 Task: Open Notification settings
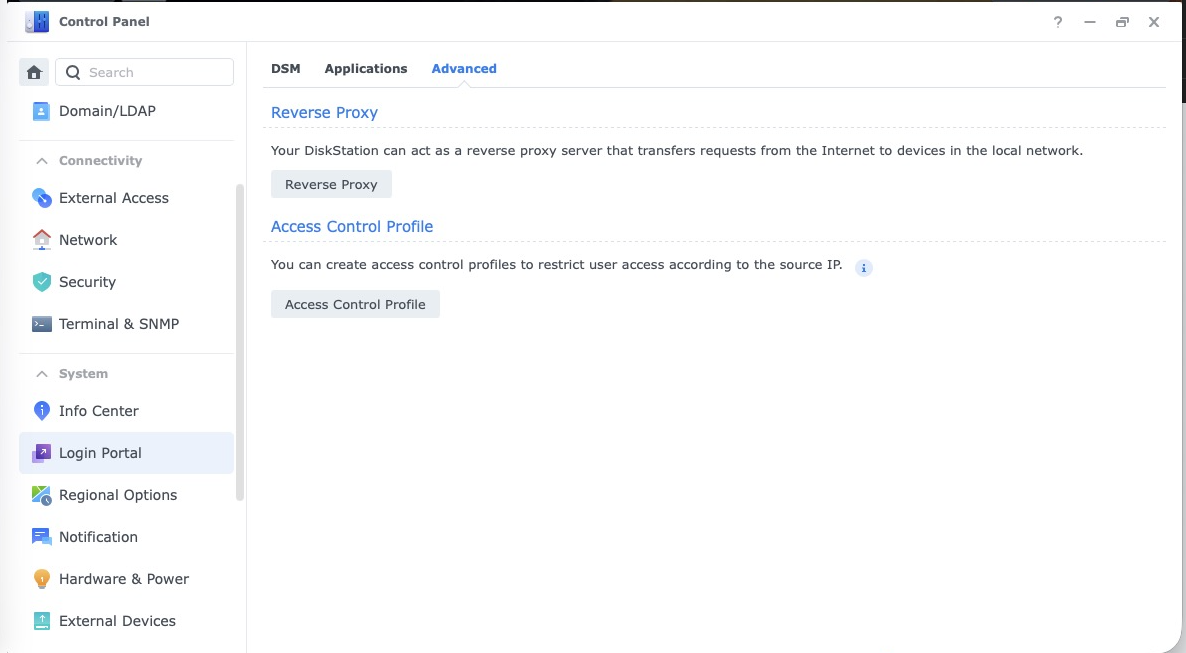(98, 537)
